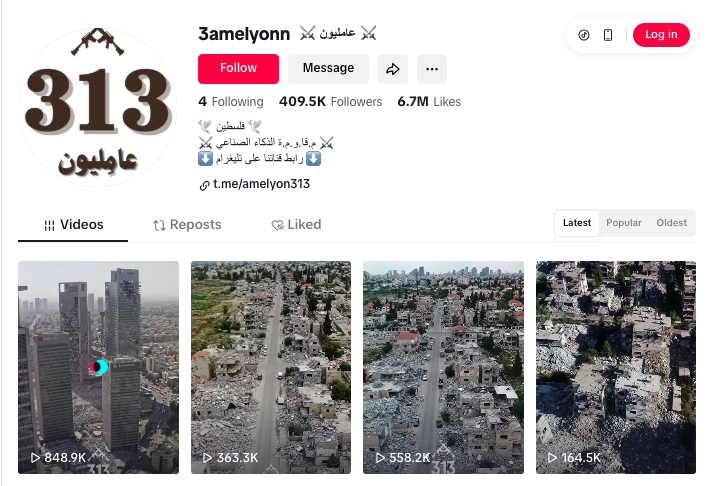Switch to the Reposts tab
711x486 pixels.
click(187, 225)
